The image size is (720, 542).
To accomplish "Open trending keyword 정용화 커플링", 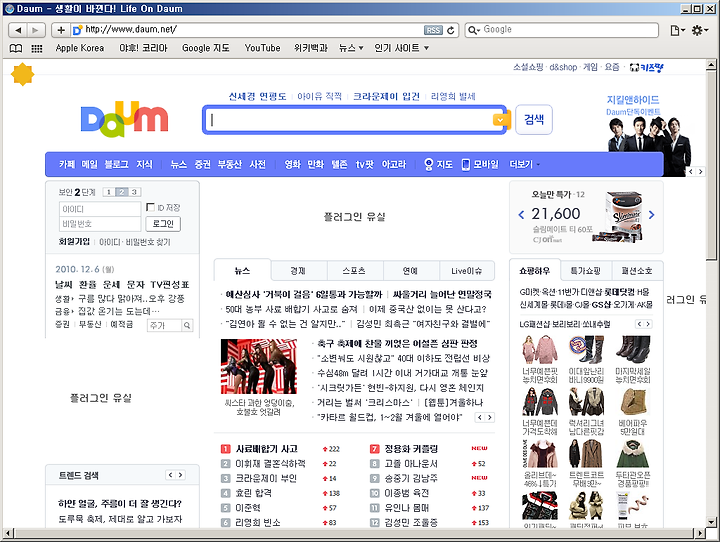I will click(x=411, y=449).
